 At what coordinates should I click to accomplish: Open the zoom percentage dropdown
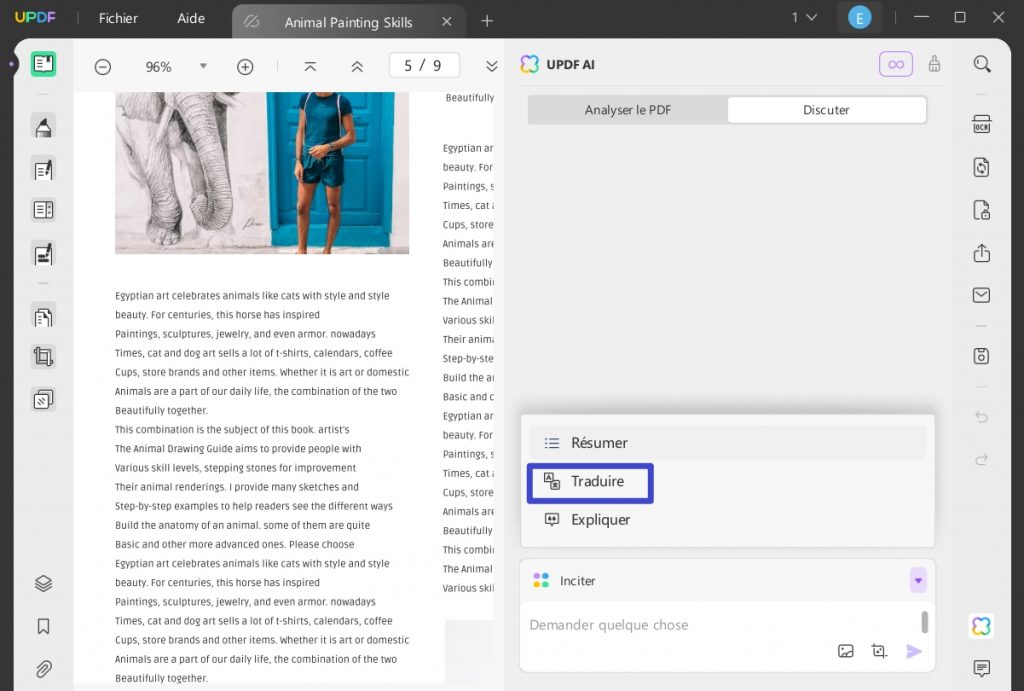[x=203, y=66]
